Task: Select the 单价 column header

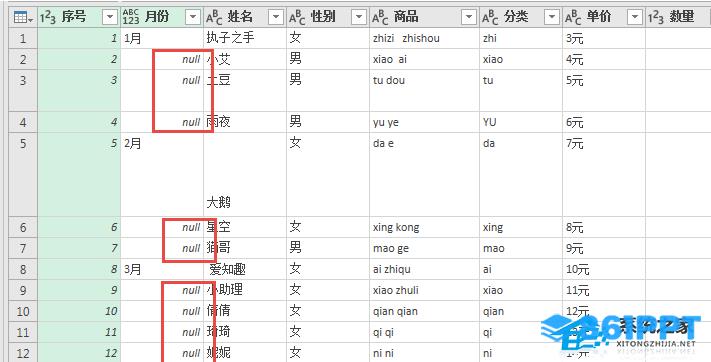Action: coord(604,17)
